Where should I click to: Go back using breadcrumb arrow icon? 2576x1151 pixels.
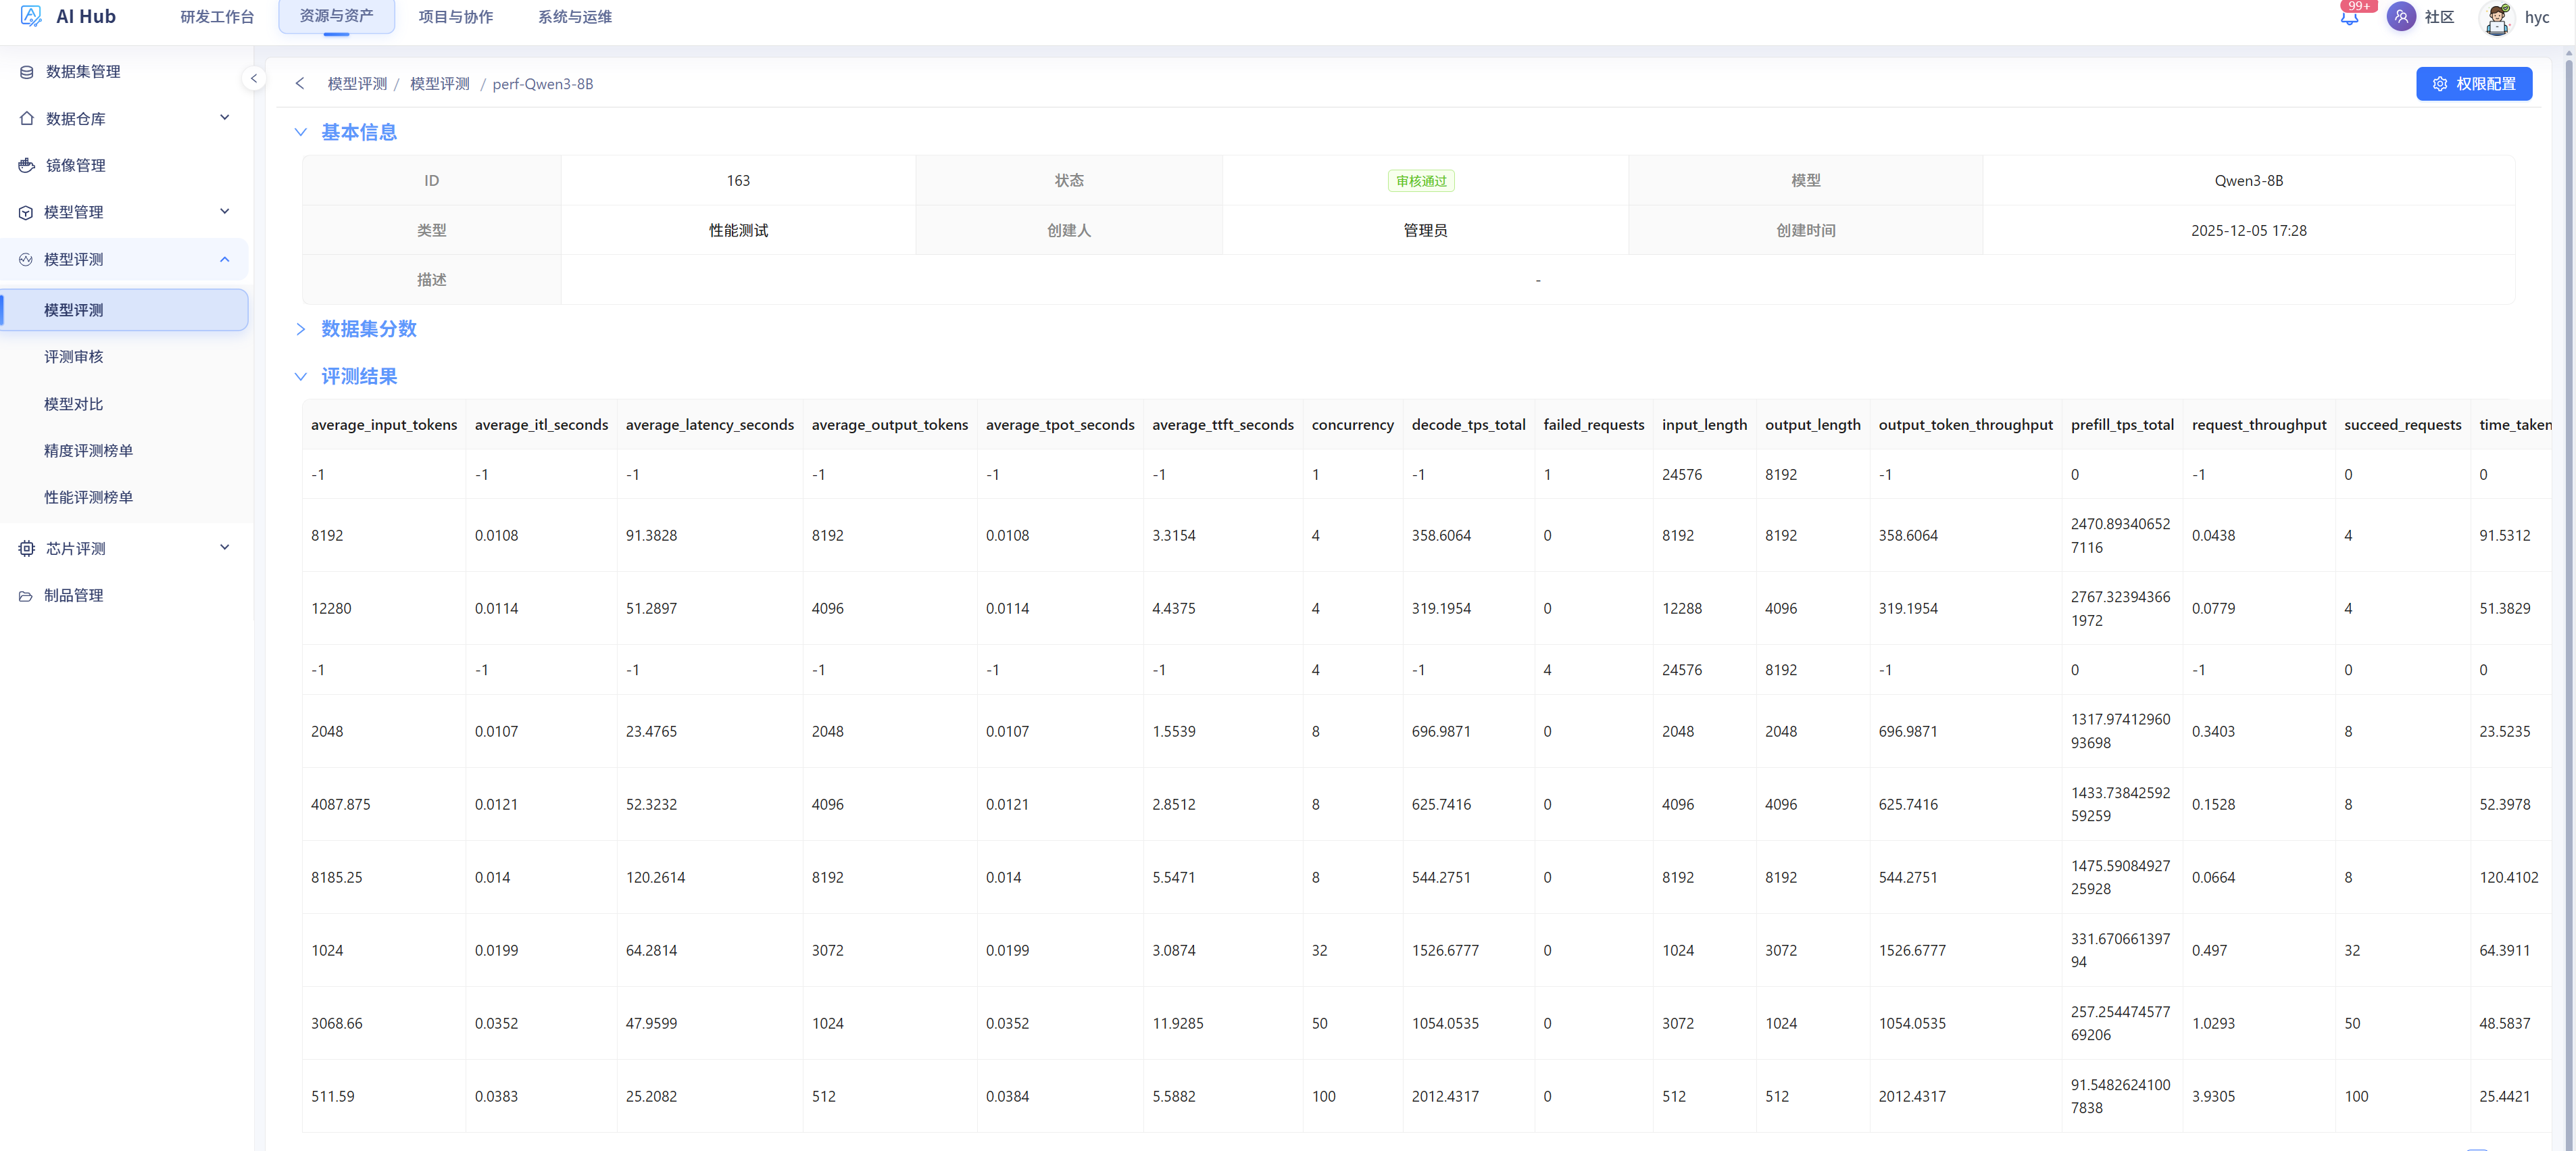click(300, 84)
